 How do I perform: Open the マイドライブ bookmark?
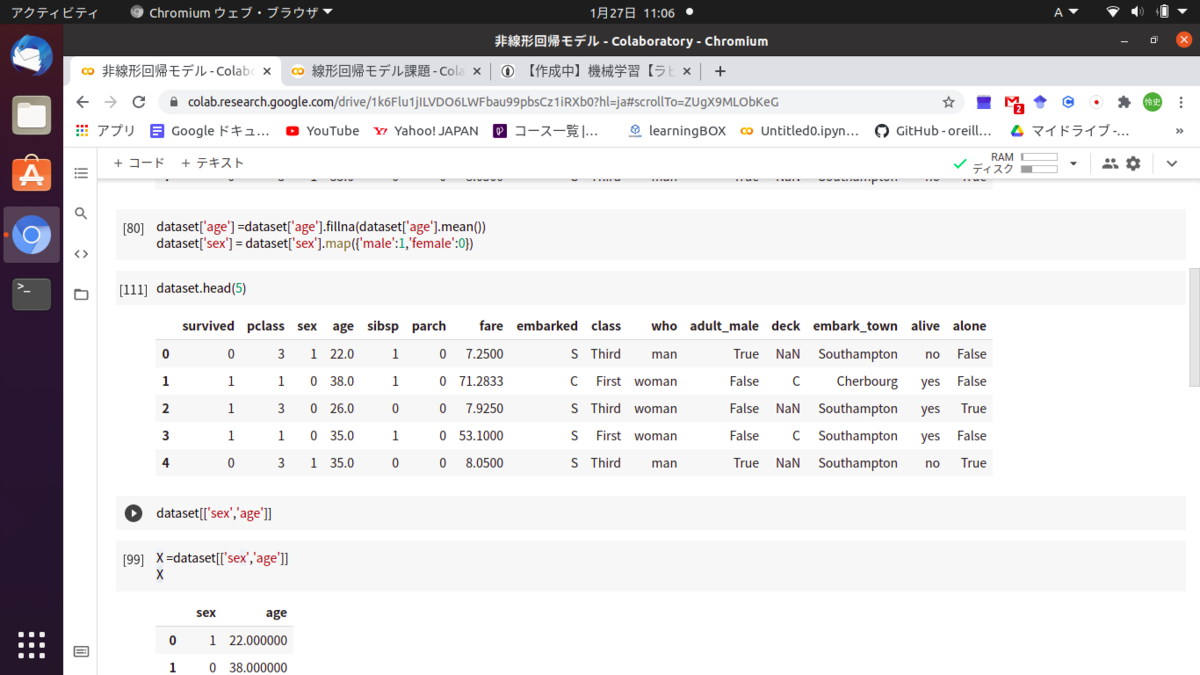tap(1069, 131)
